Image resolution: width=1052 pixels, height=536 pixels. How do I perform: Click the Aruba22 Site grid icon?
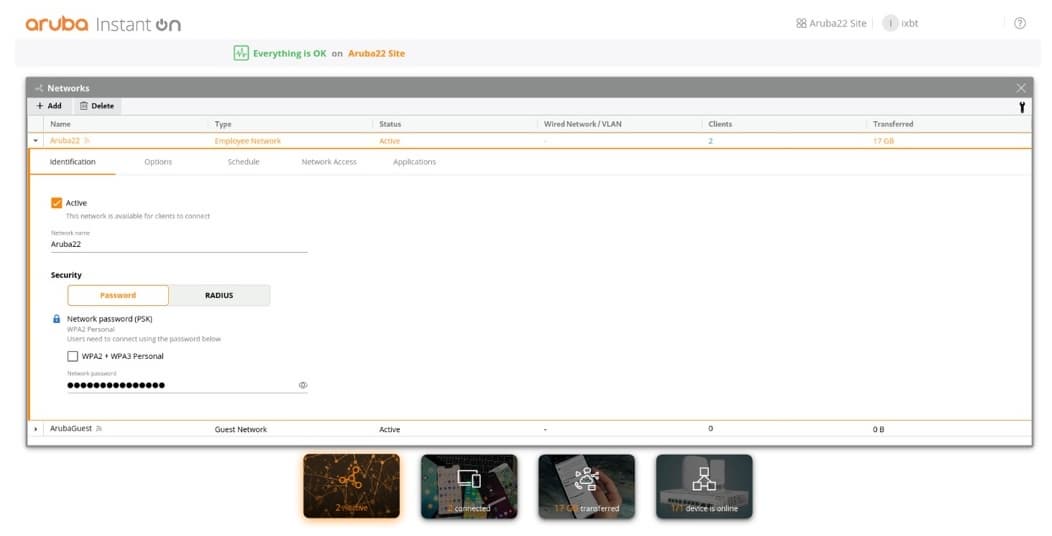click(801, 23)
